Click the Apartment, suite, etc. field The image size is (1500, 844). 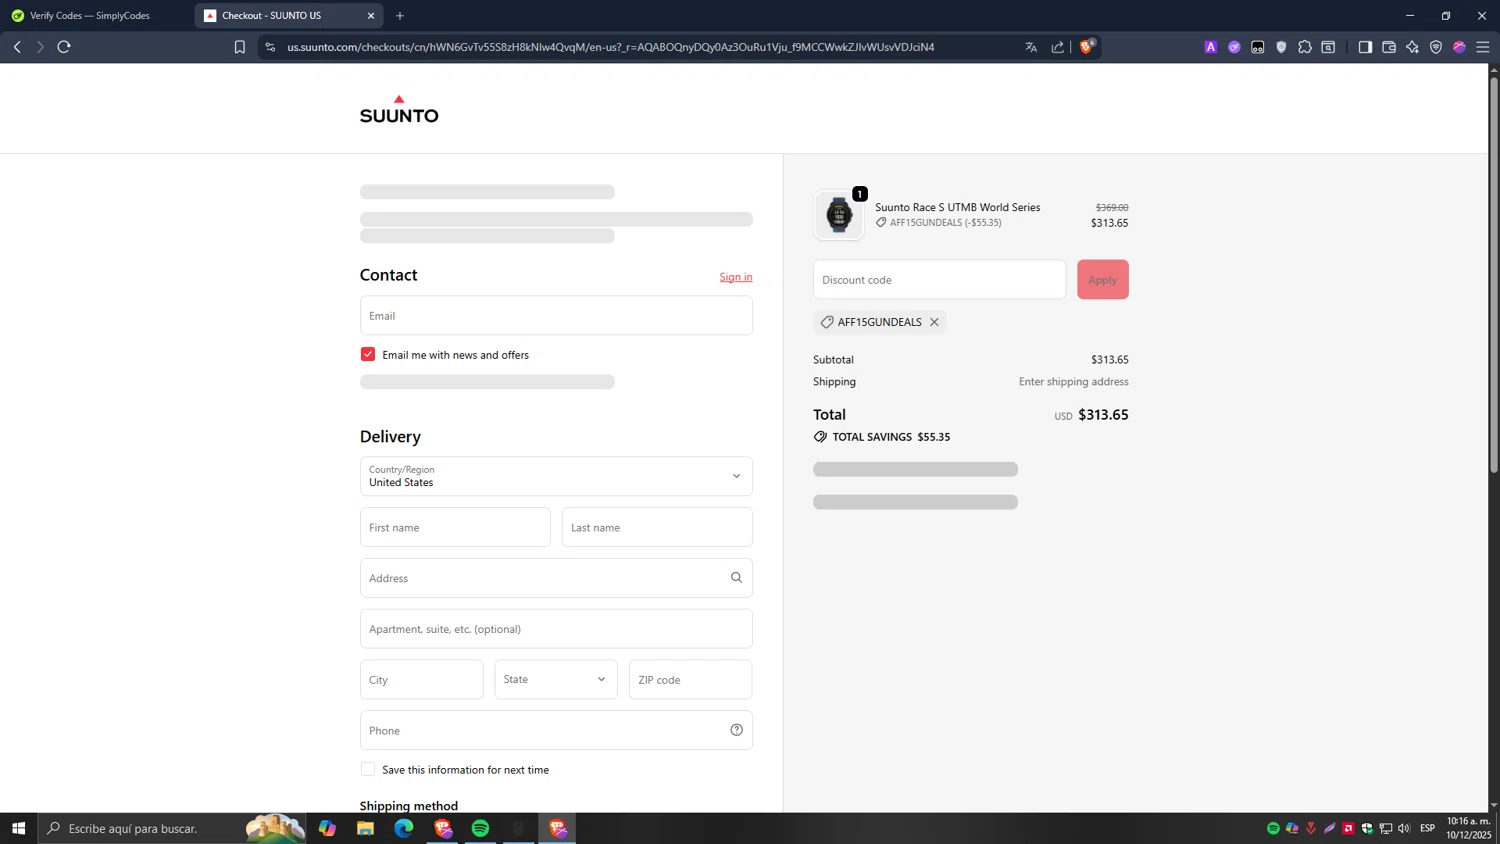coord(556,629)
